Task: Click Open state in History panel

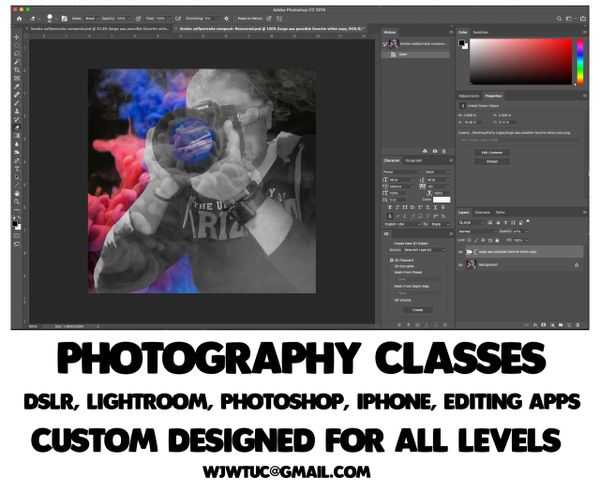Action: [x=416, y=54]
